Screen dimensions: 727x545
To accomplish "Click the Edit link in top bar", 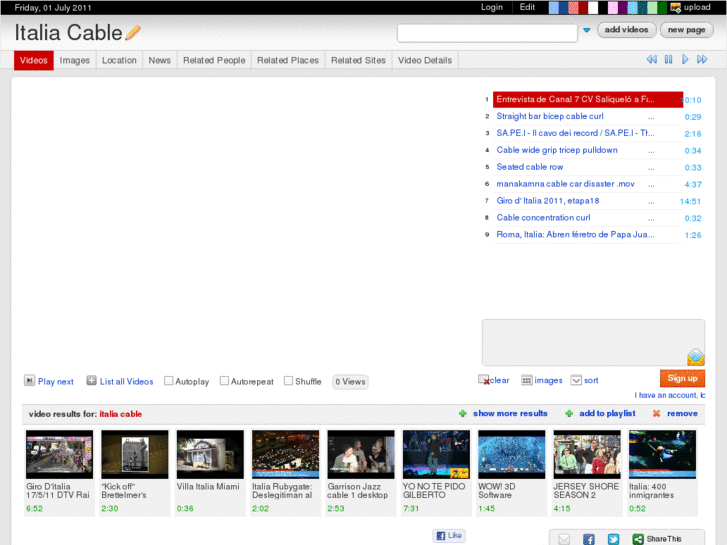I will coord(527,7).
